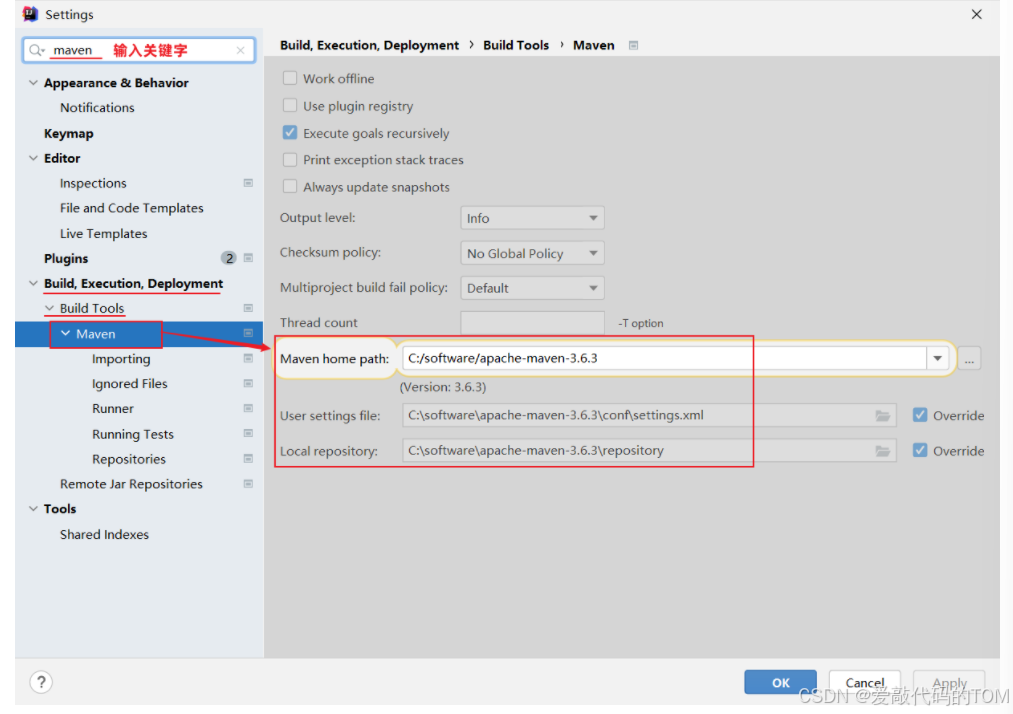Screen dimensions: 1013x714
Task: Select Keymap in settings tree
Action: pyautogui.click(x=68, y=134)
